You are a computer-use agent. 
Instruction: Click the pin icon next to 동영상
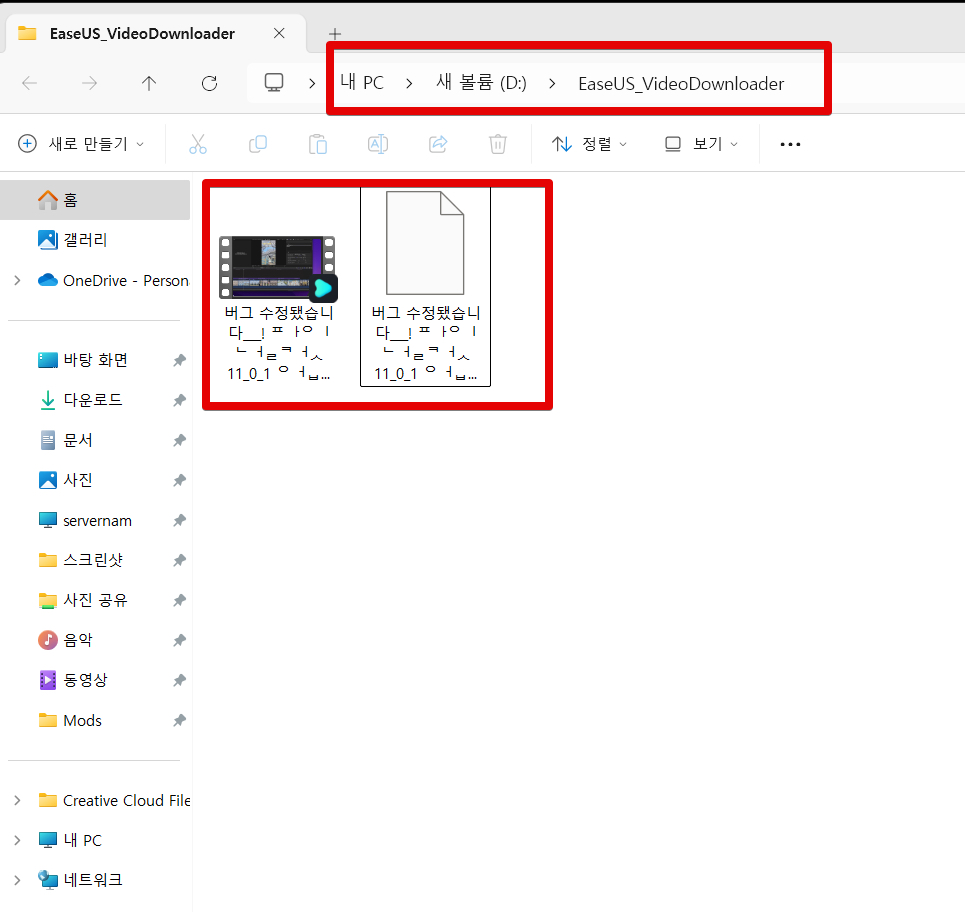pyautogui.click(x=179, y=680)
